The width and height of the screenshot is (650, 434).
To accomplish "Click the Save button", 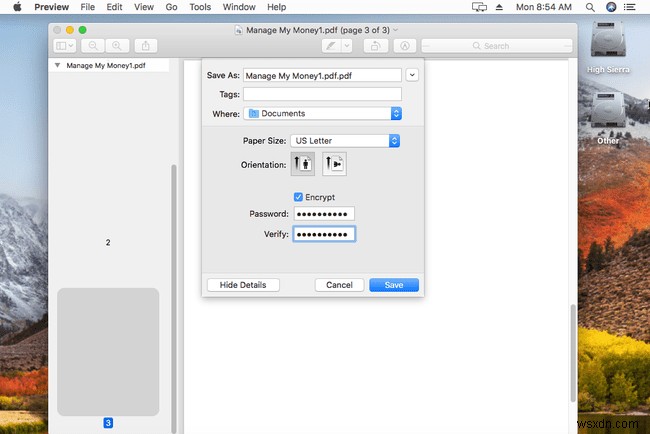I will [x=394, y=285].
